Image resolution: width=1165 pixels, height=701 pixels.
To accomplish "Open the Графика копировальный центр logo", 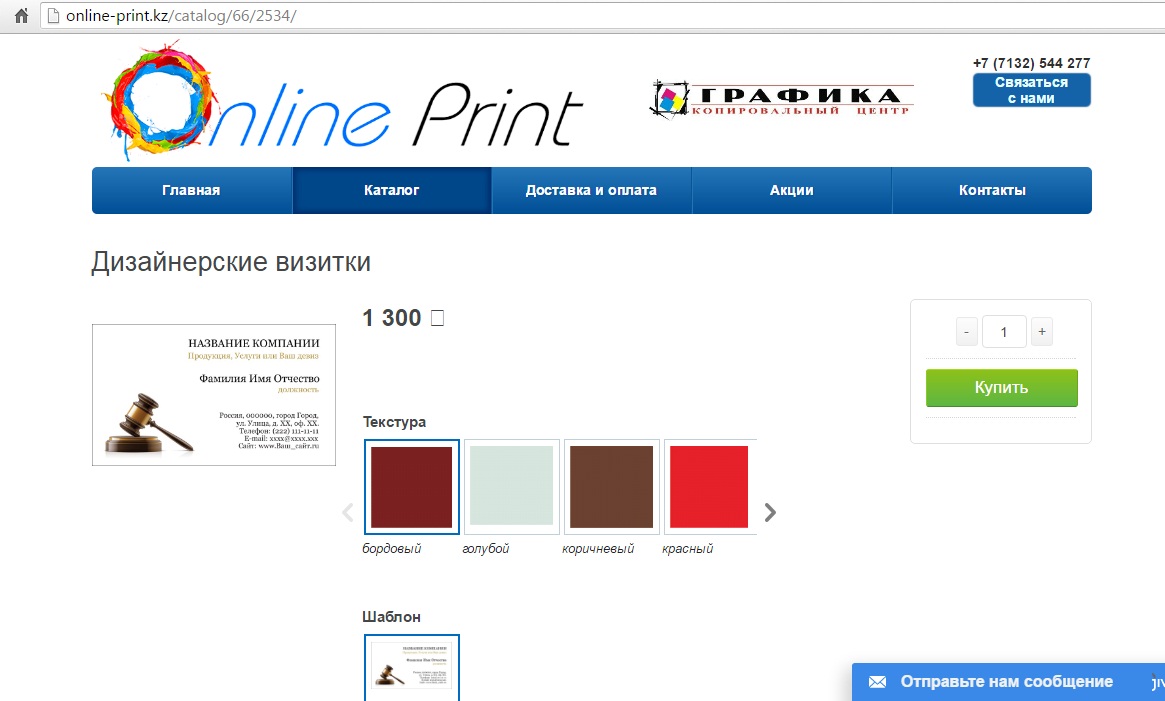I will (x=782, y=100).
